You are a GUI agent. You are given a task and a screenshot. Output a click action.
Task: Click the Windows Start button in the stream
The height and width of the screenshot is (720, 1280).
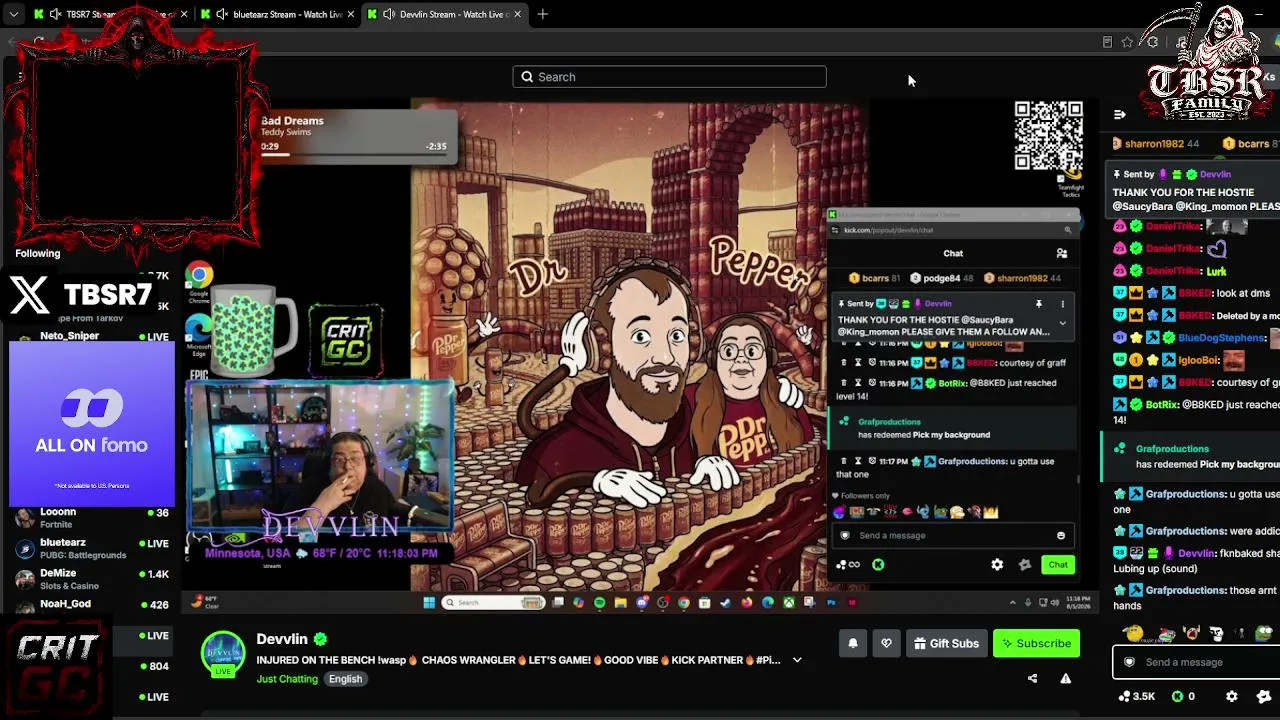point(429,603)
